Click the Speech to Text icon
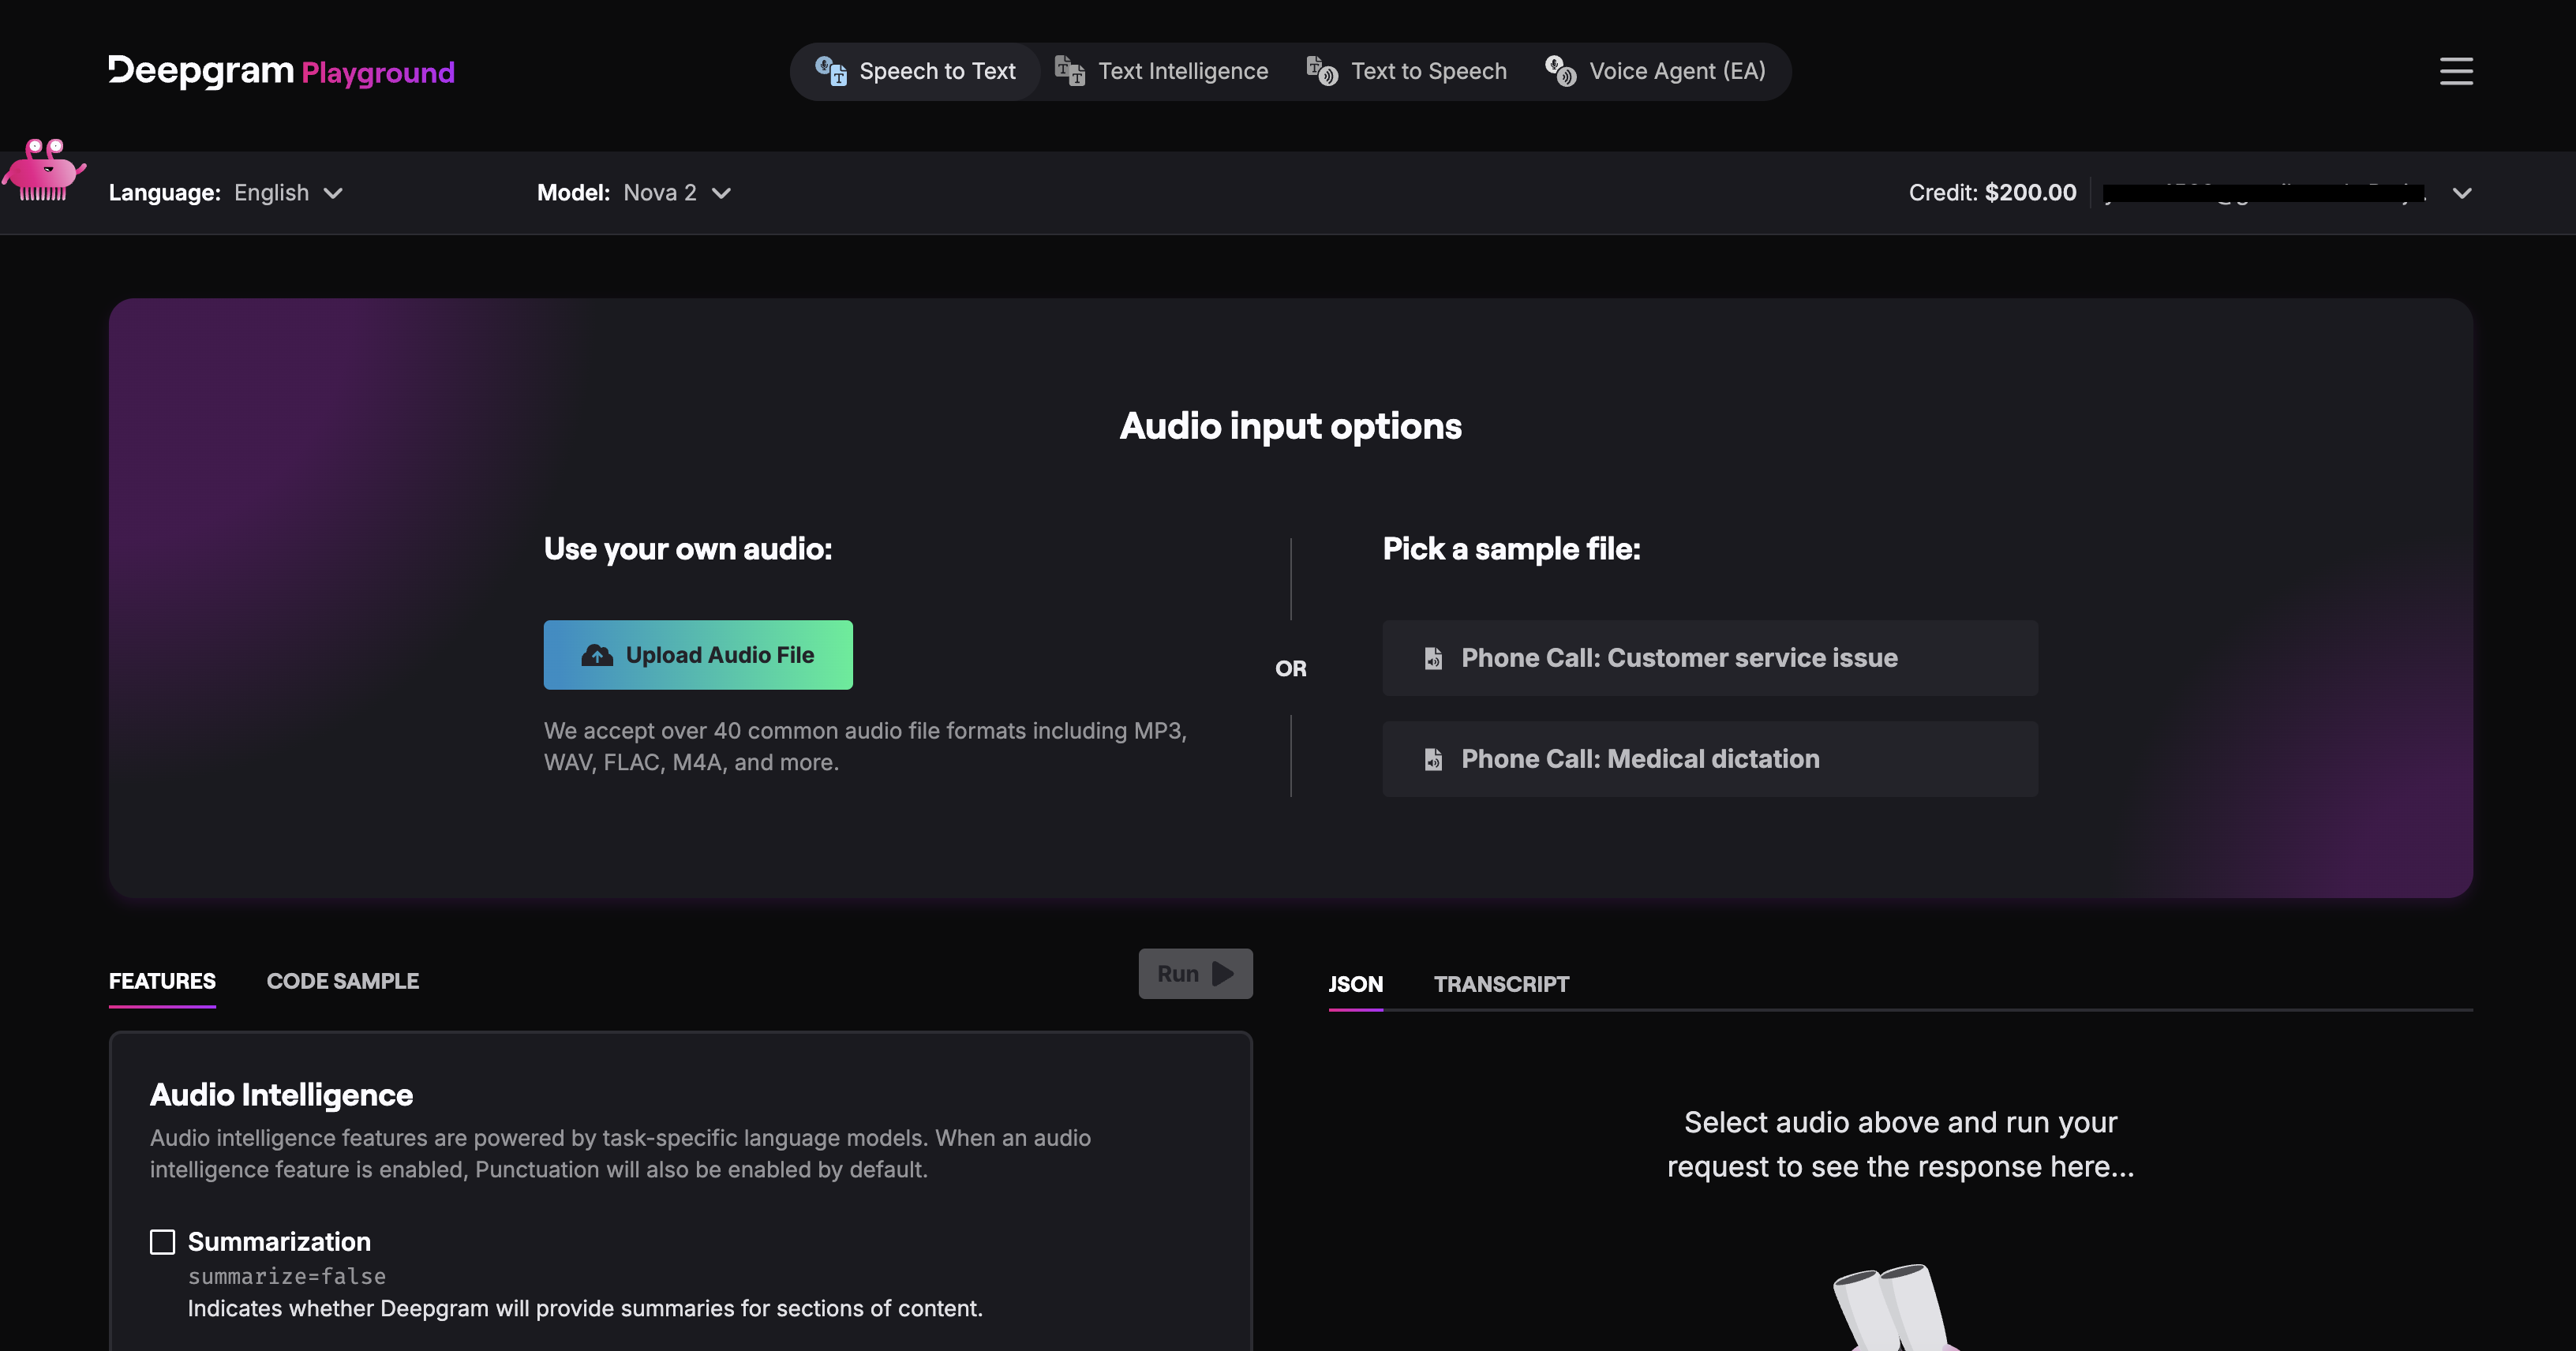This screenshot has width=2576, height=1351. pyautogui.click(x=831, y=71)
